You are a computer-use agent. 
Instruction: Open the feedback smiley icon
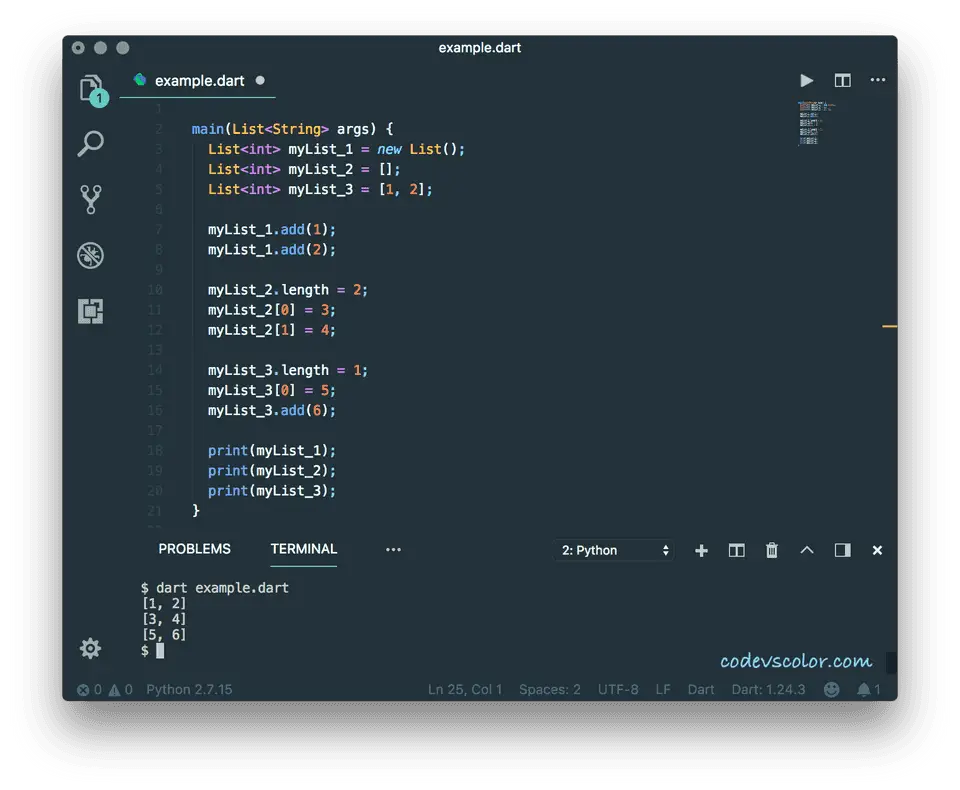(831, 690)
